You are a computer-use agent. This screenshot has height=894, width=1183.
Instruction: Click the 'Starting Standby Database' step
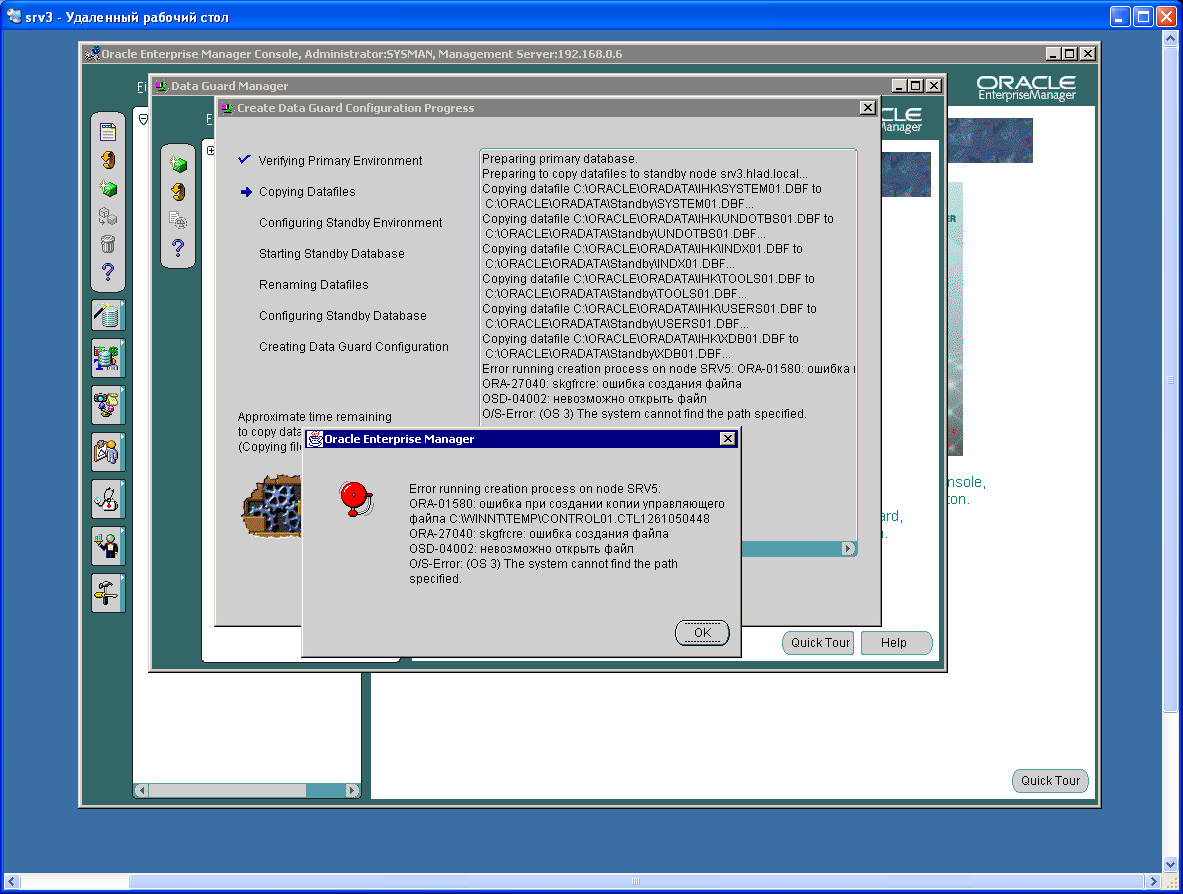[x=332, y=253]
